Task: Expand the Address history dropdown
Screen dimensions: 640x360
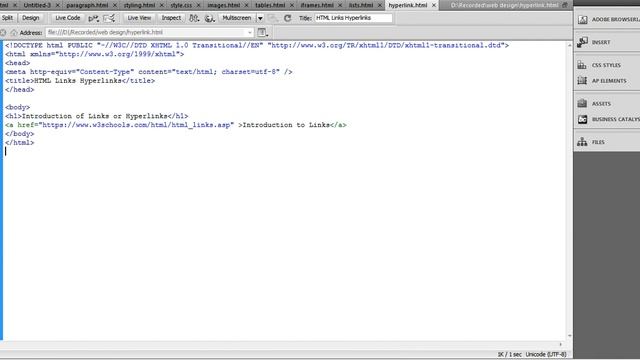Action: click(x=249, y=32)
